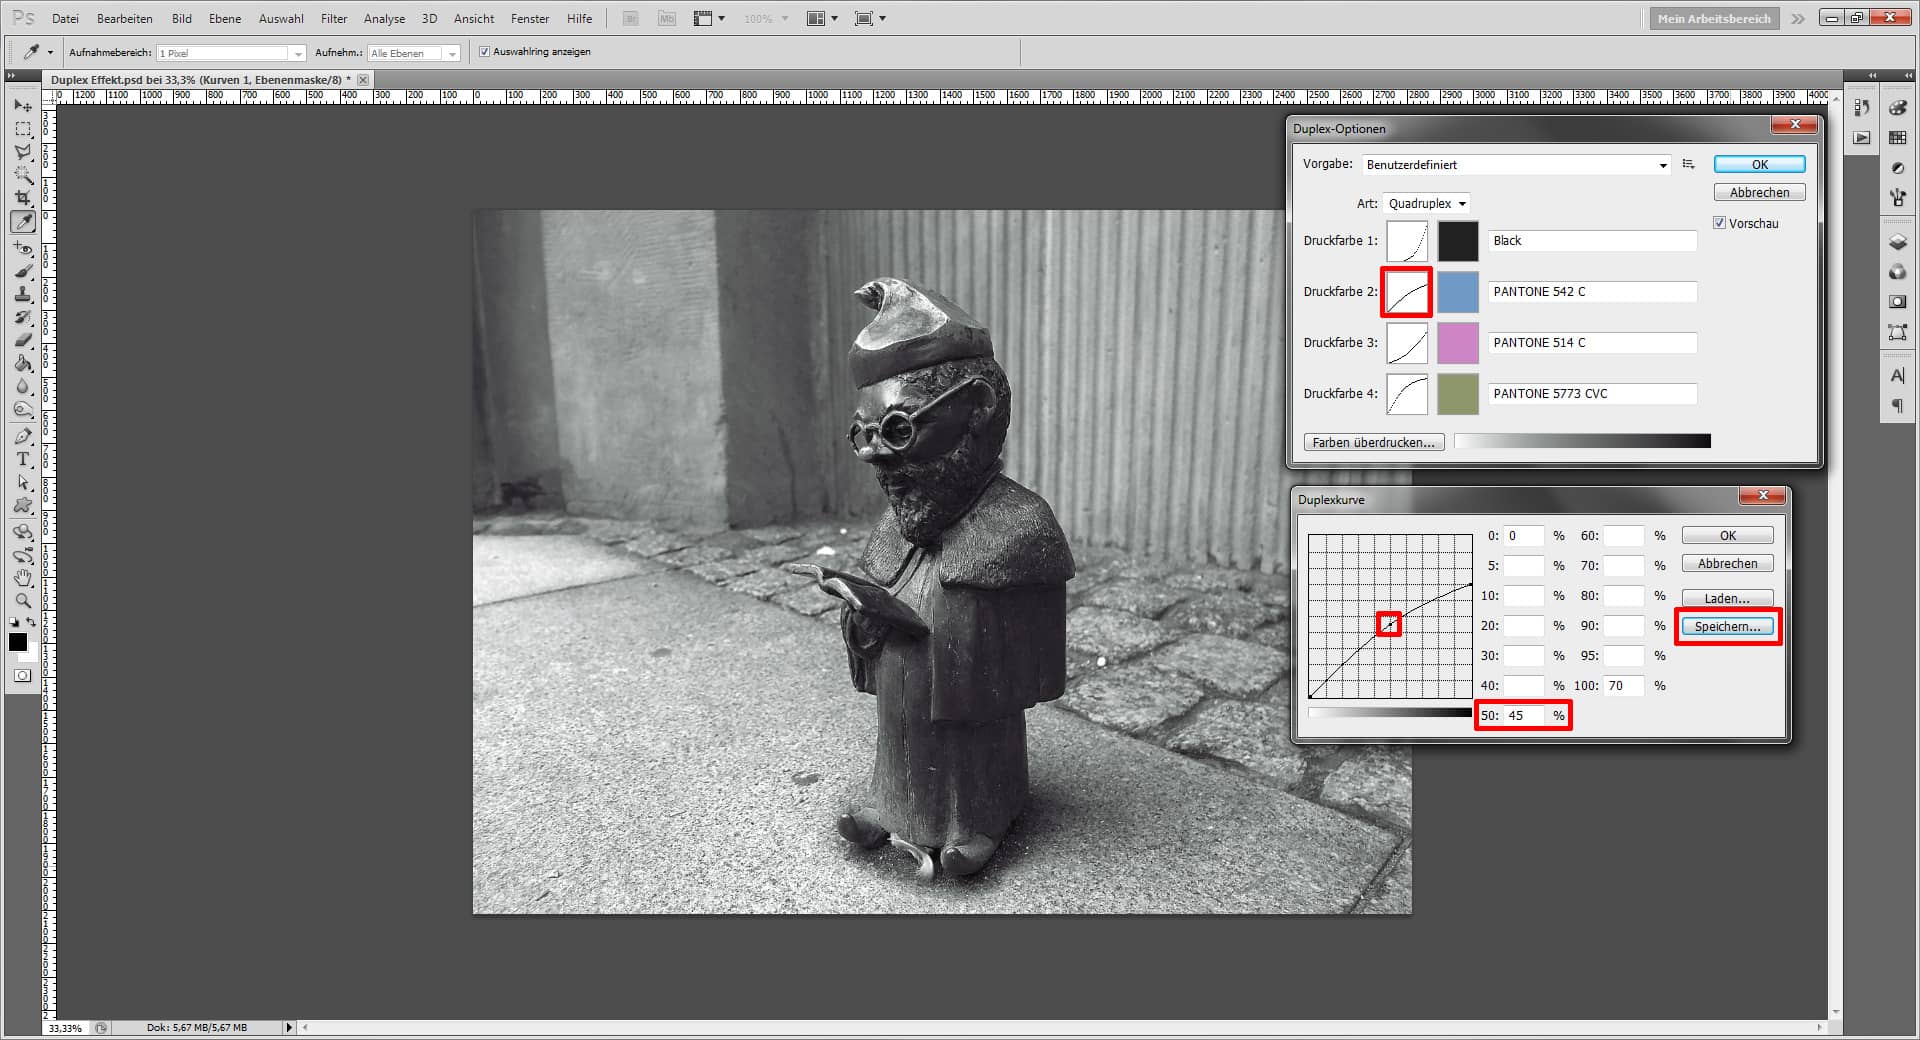This screenshot has height=1040, width=1920.
Task: Select the Lasso tool
Action: (x=22, y=152)
